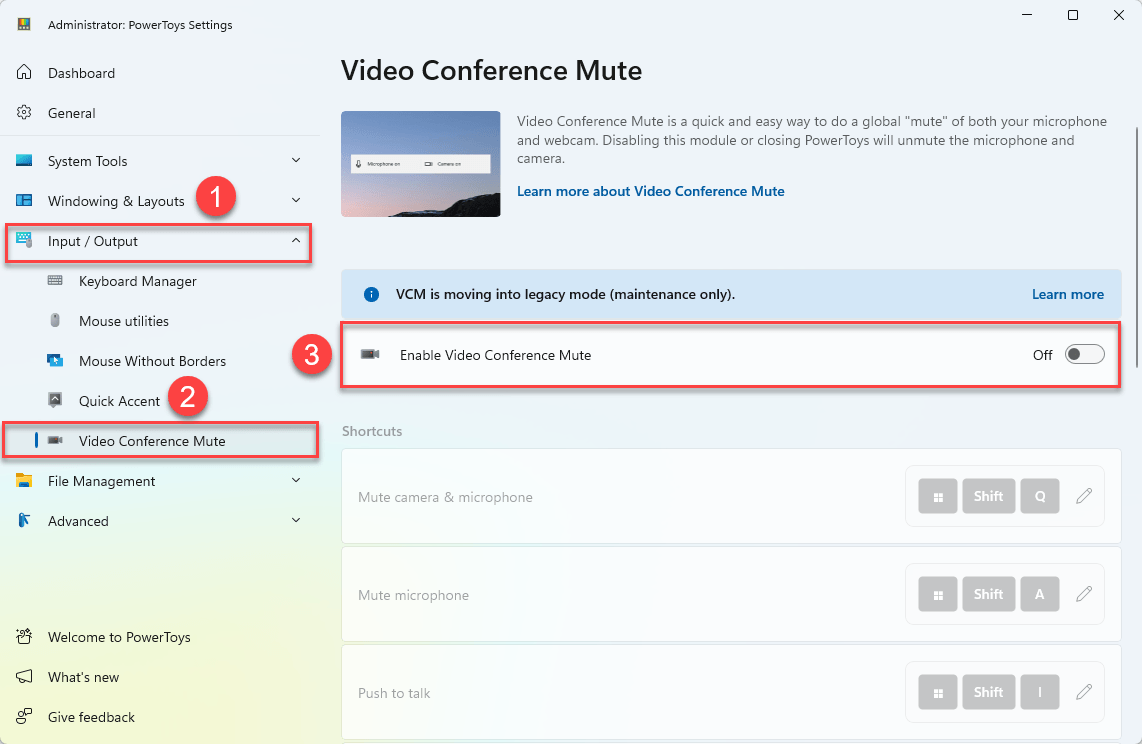Turn on Enable Video Conference Mute toggle
Image resolution: width=1142 pixels, height=744 pixels.
pos(1084,355)
